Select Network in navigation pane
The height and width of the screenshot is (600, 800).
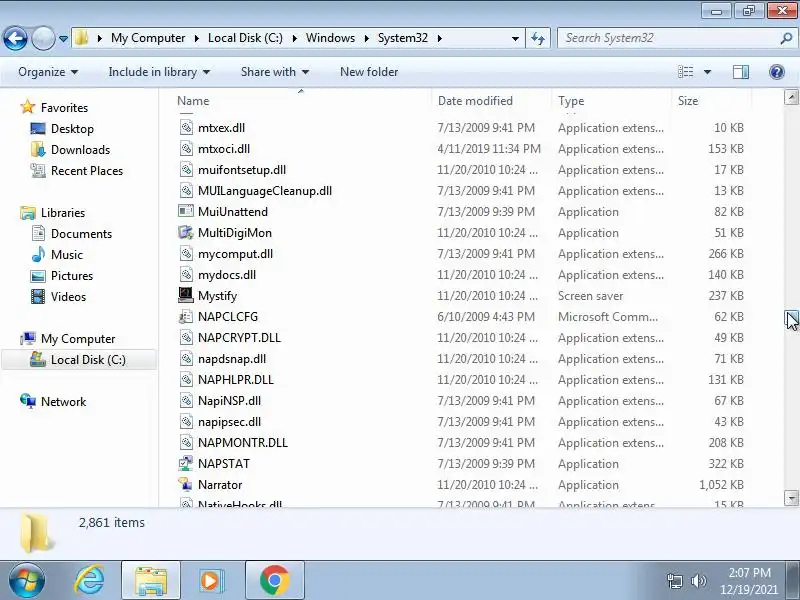tap(63, 402)
